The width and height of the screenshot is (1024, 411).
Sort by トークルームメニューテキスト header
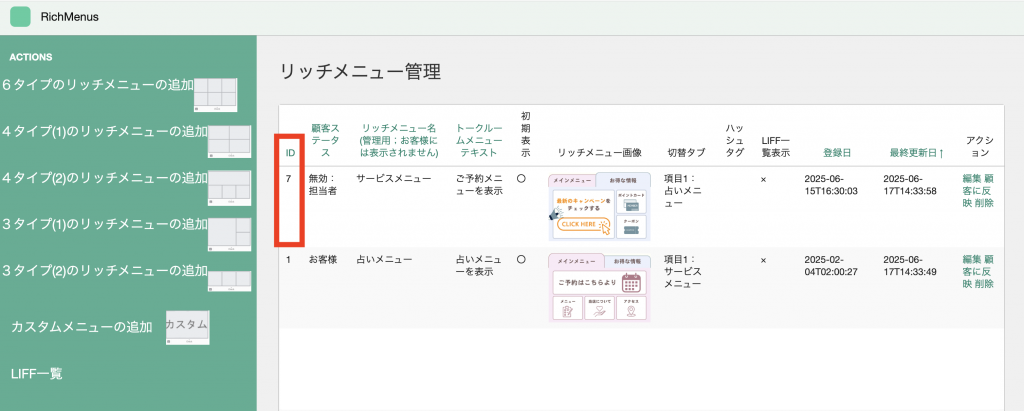[479, 140]
